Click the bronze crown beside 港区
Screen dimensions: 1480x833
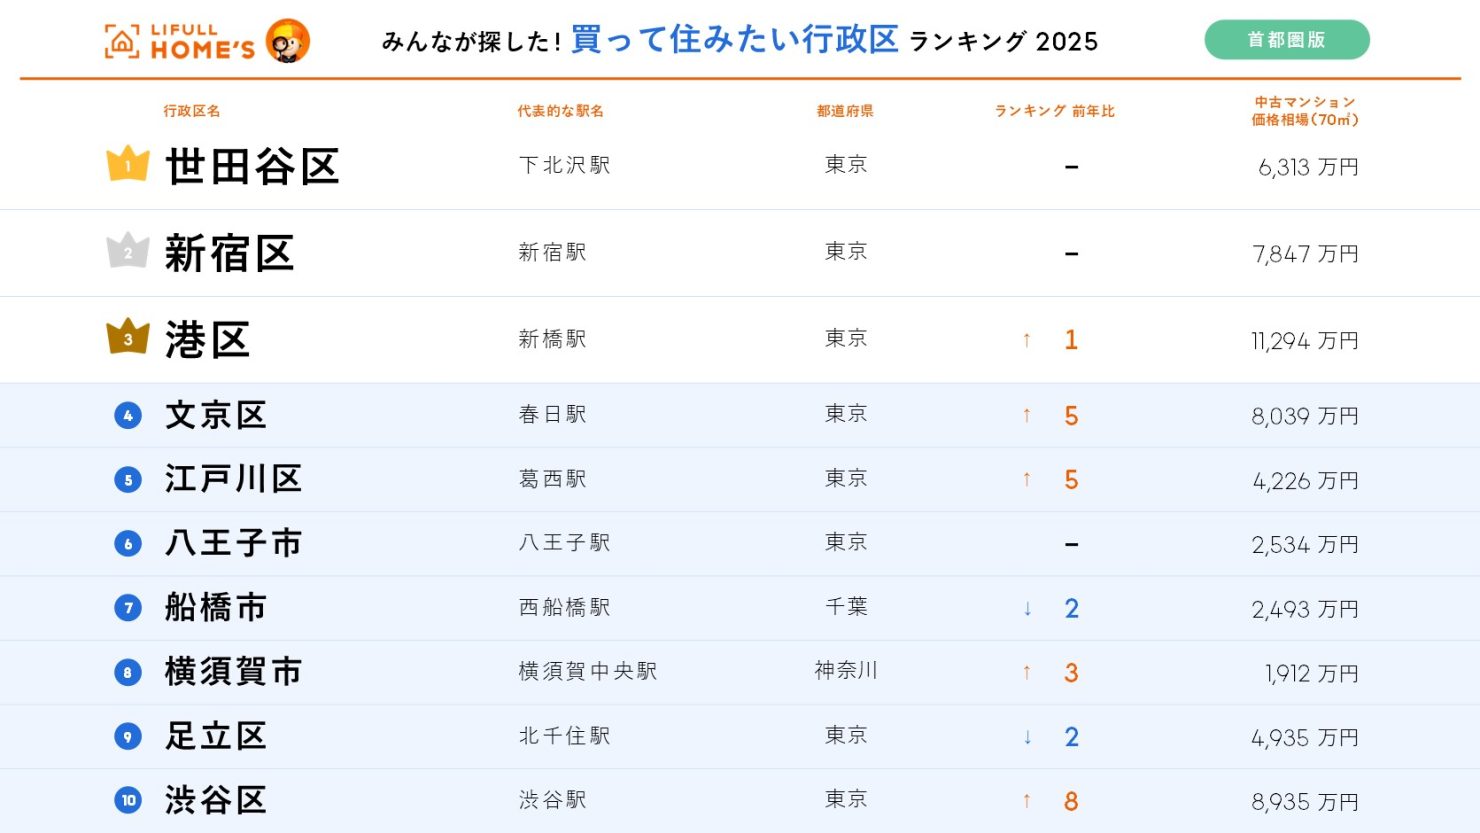pos(128,335)
